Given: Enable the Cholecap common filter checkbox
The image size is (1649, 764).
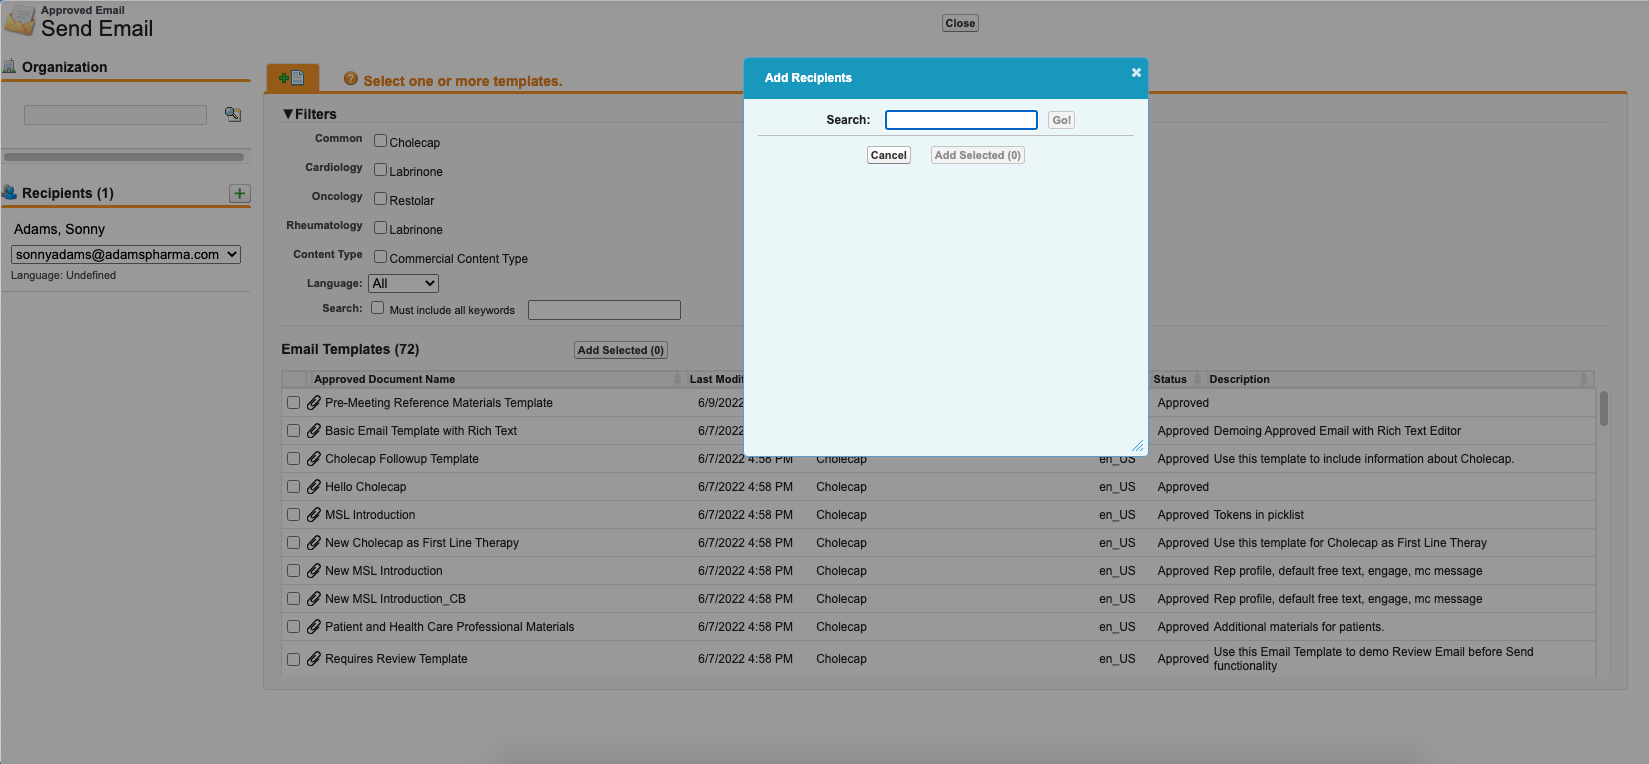Looking at the screenshot, I should [380, 141].
